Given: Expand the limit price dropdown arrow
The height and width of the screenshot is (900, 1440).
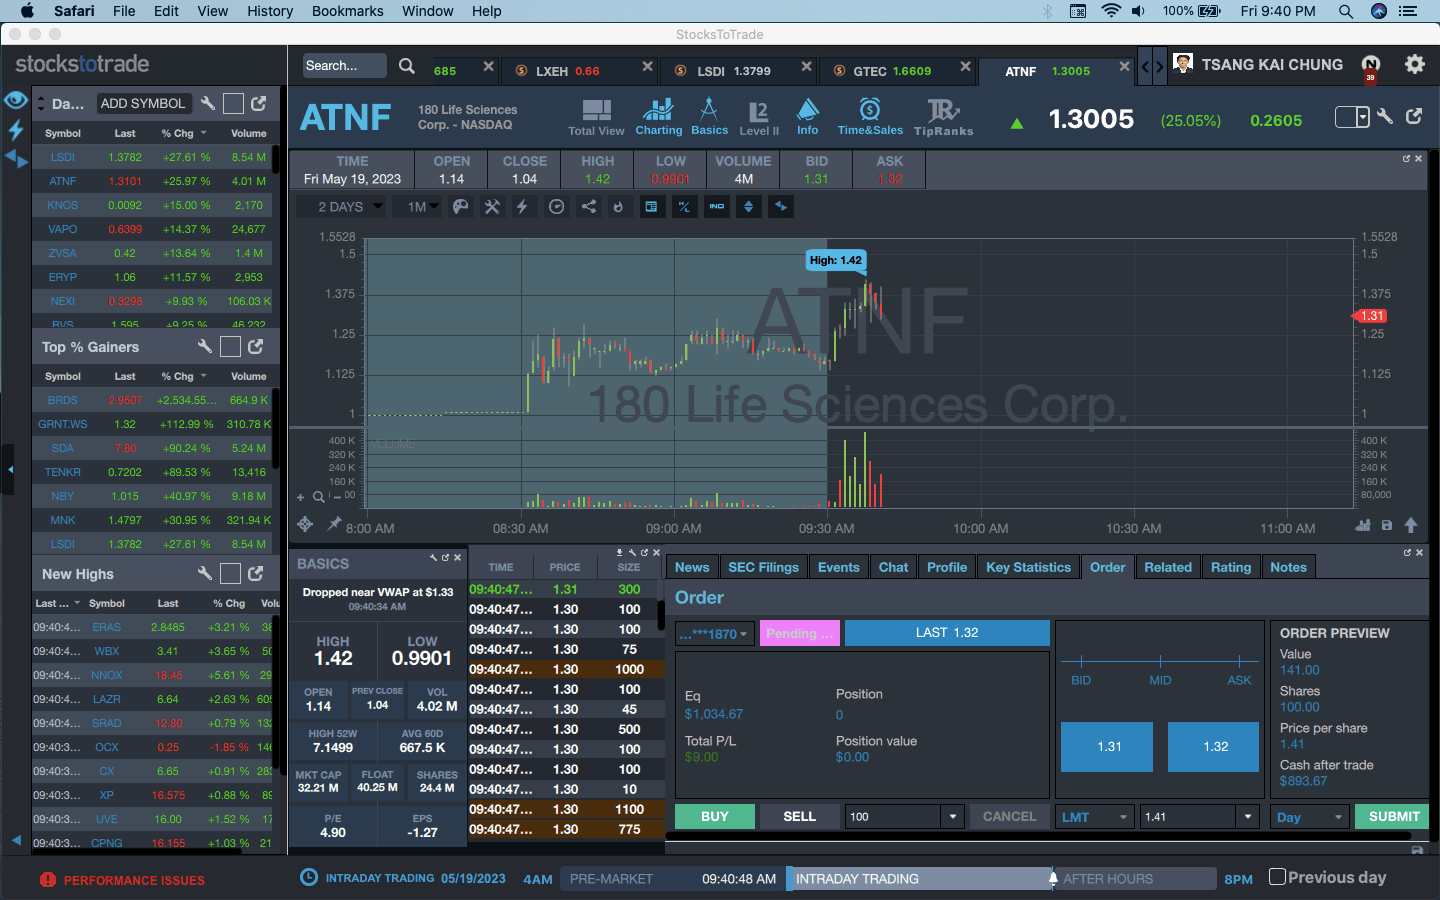Looking at the screenshot, I should click(1247, 817).
